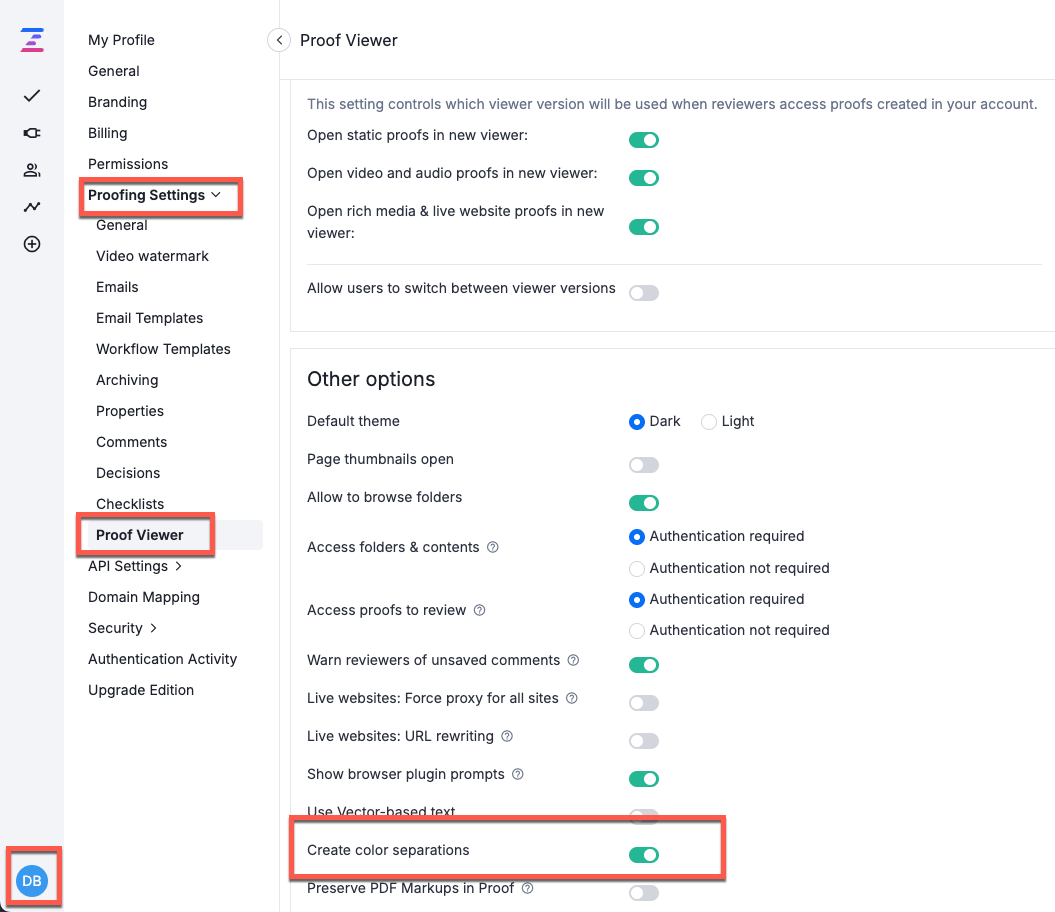
Task: Click the ZiflowPRO logo icon
Action: [32, 40]
